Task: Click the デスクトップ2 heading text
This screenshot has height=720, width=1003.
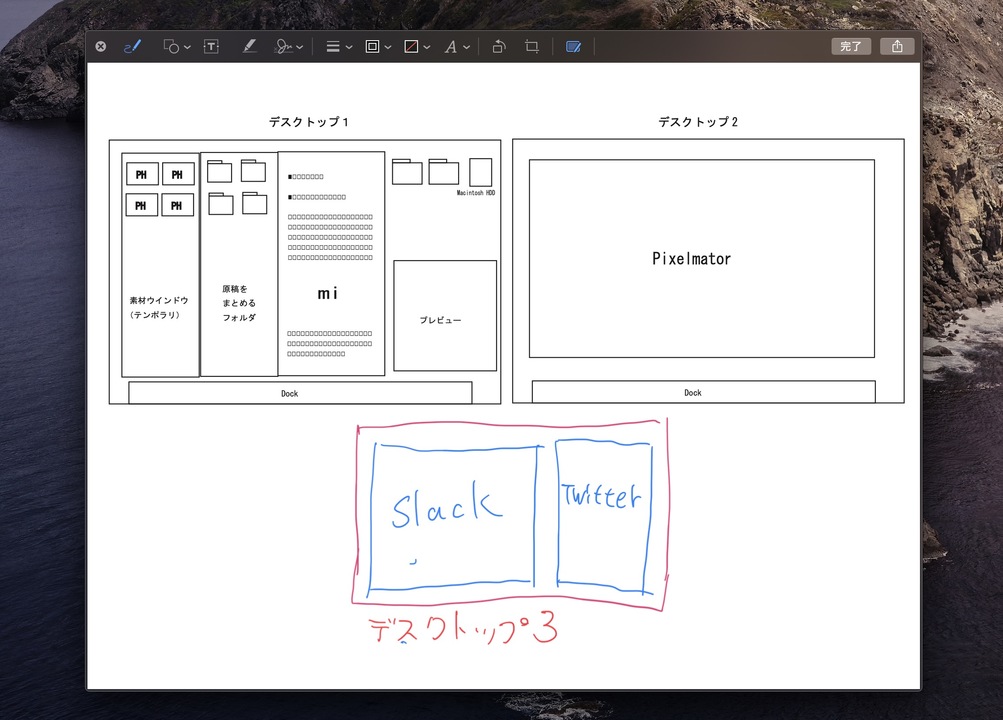Action: [698, 122]
